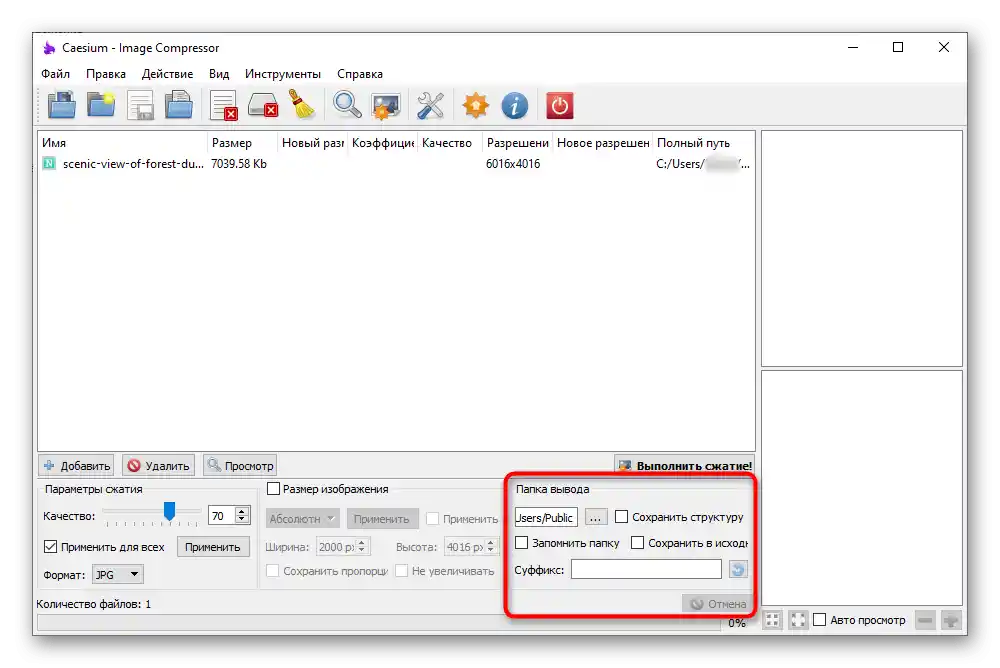Viewport: 1000px width, 668px height.
Task: Click the red power Exit icon
Action: pos(559,105)
